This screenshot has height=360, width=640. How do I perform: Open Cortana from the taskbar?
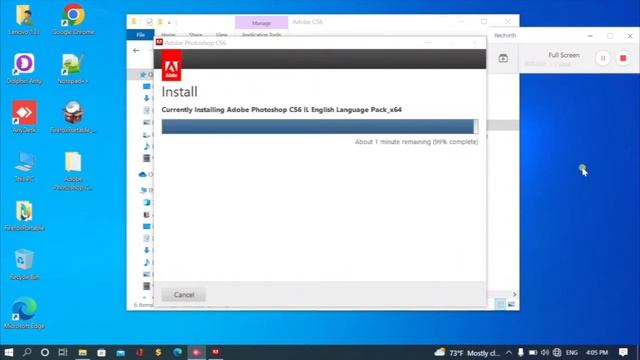(45, 352)
